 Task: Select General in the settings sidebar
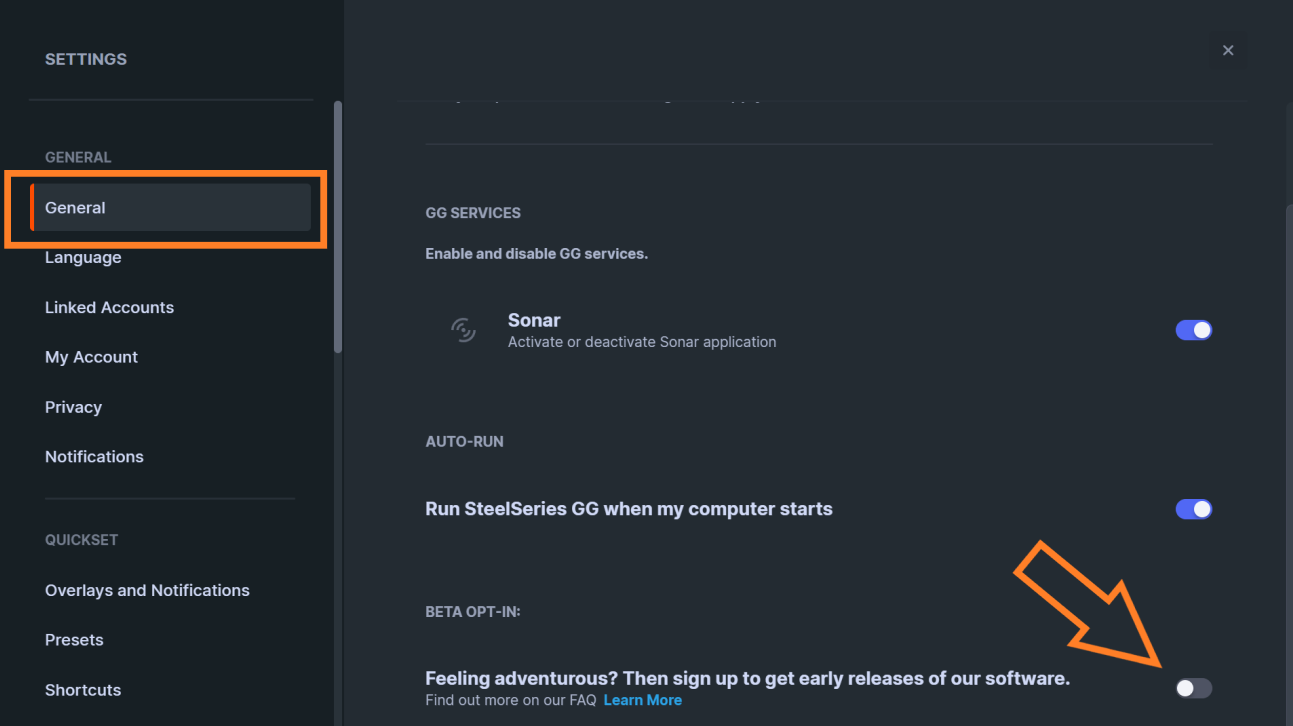coord(171,208)
